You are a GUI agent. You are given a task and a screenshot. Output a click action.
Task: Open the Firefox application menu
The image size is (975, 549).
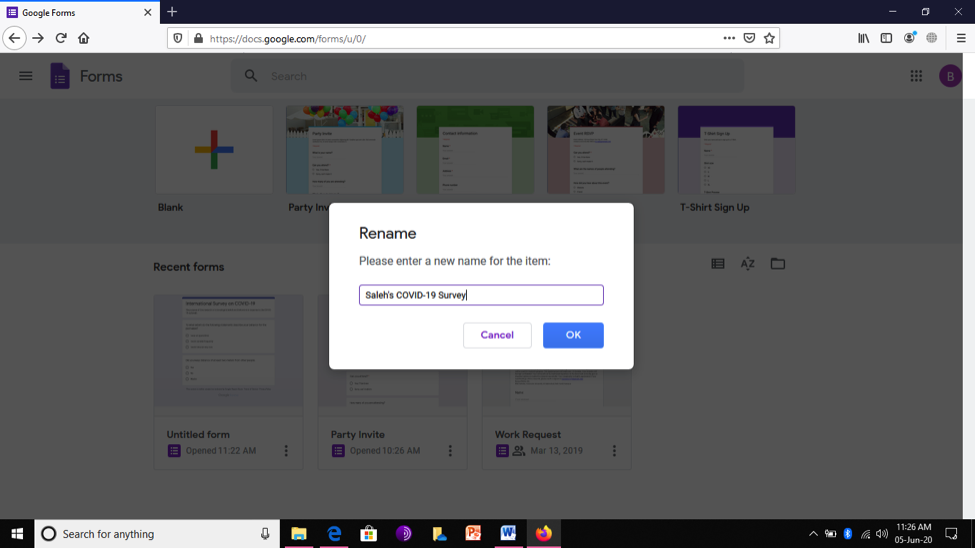pos(961,38)
